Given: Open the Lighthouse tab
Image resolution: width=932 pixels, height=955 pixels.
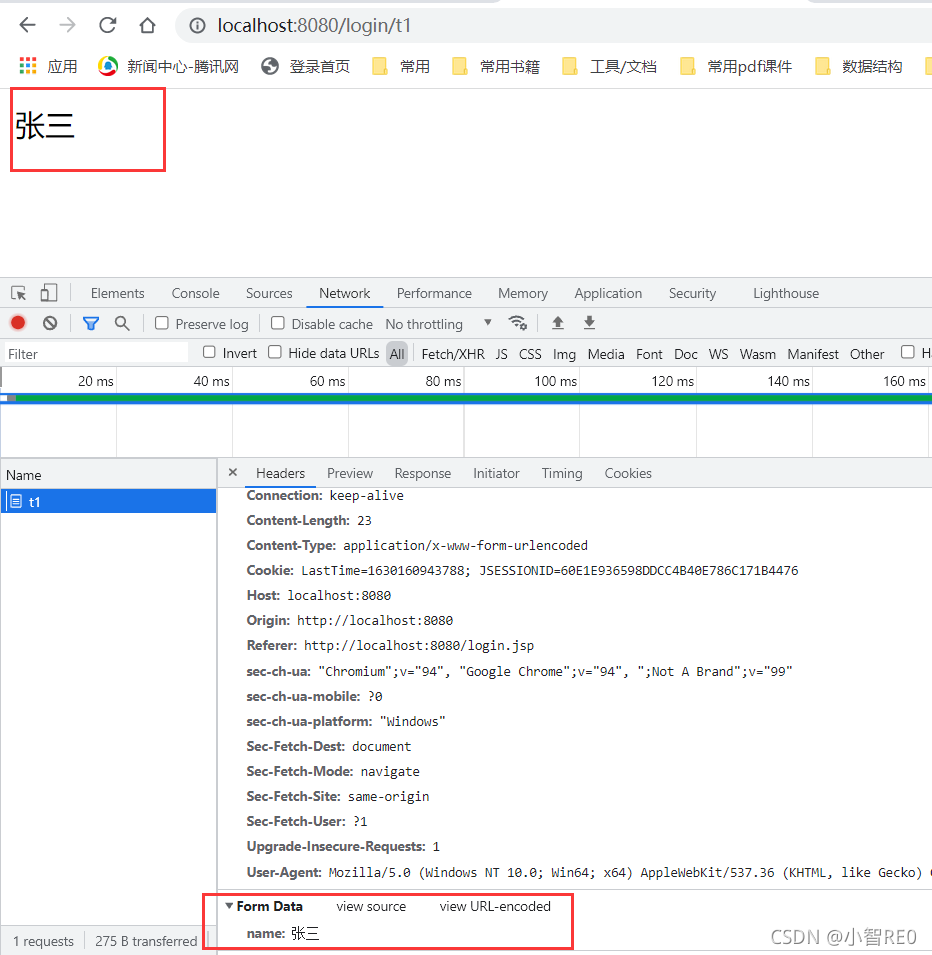Looking at the screenshot, I should (786, 294).
